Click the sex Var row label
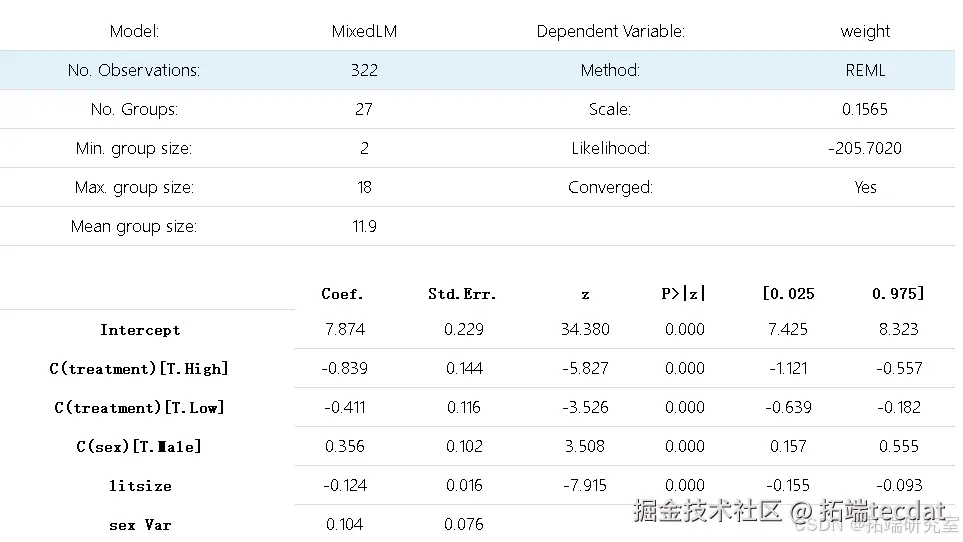The width and height of the screenshot is (963, 542). [x=140, y=525]
